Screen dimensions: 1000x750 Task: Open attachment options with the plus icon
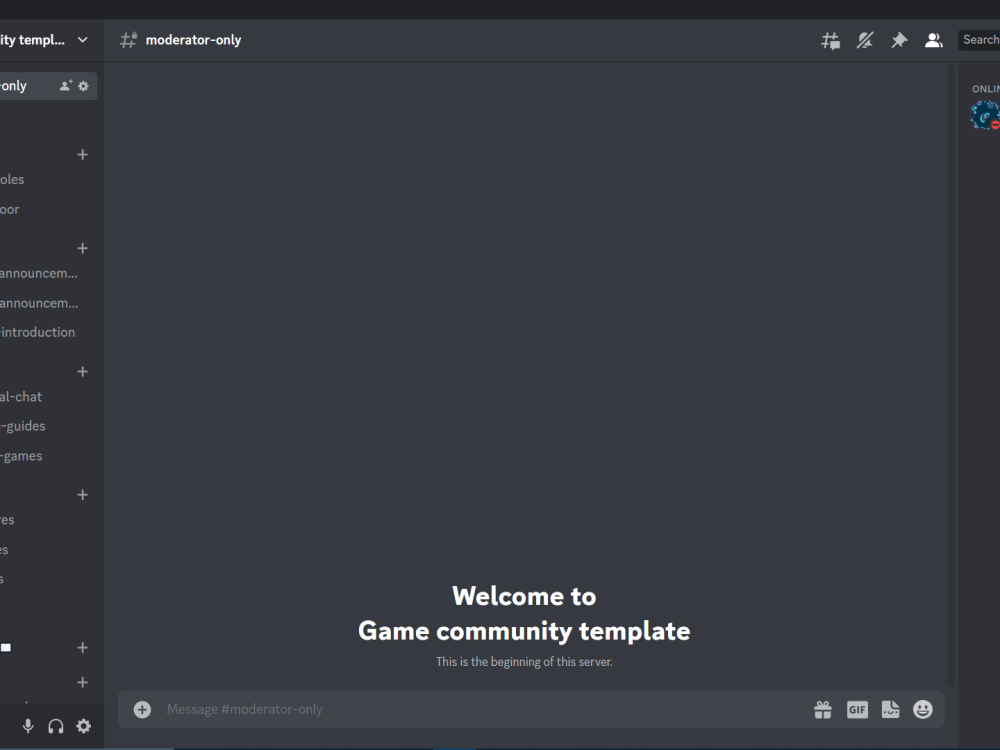(142, 709)
